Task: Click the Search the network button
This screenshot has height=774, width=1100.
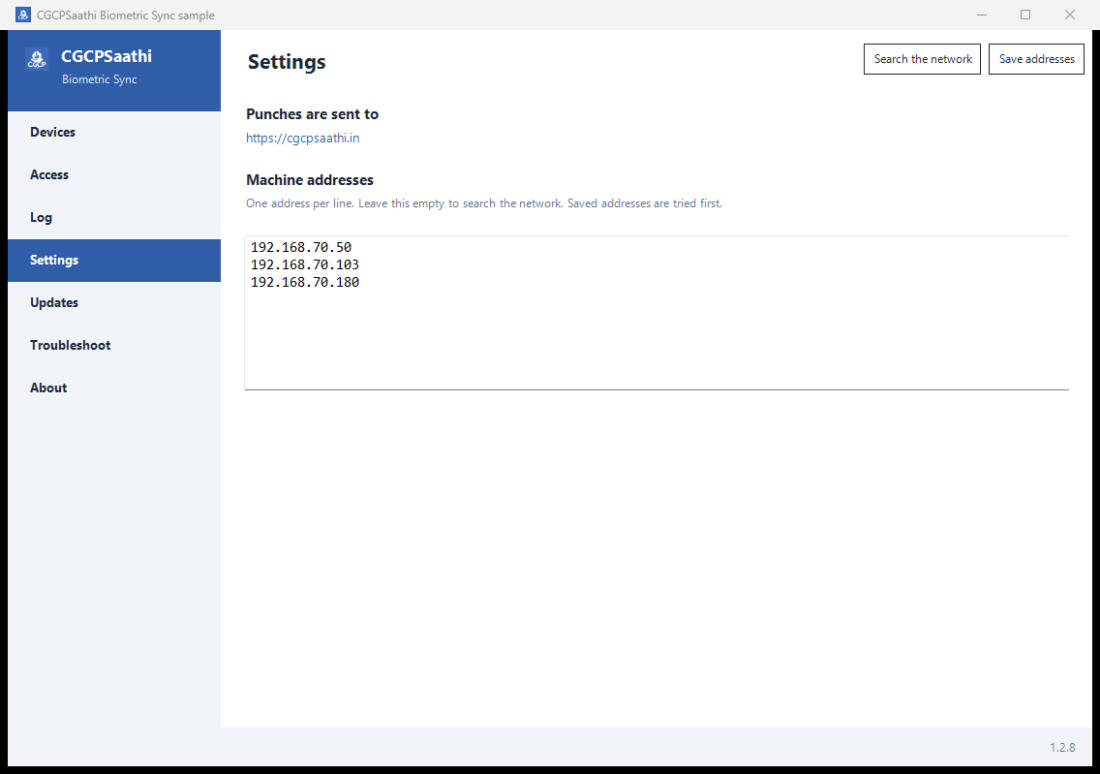Action: click(x=922, y=59)
